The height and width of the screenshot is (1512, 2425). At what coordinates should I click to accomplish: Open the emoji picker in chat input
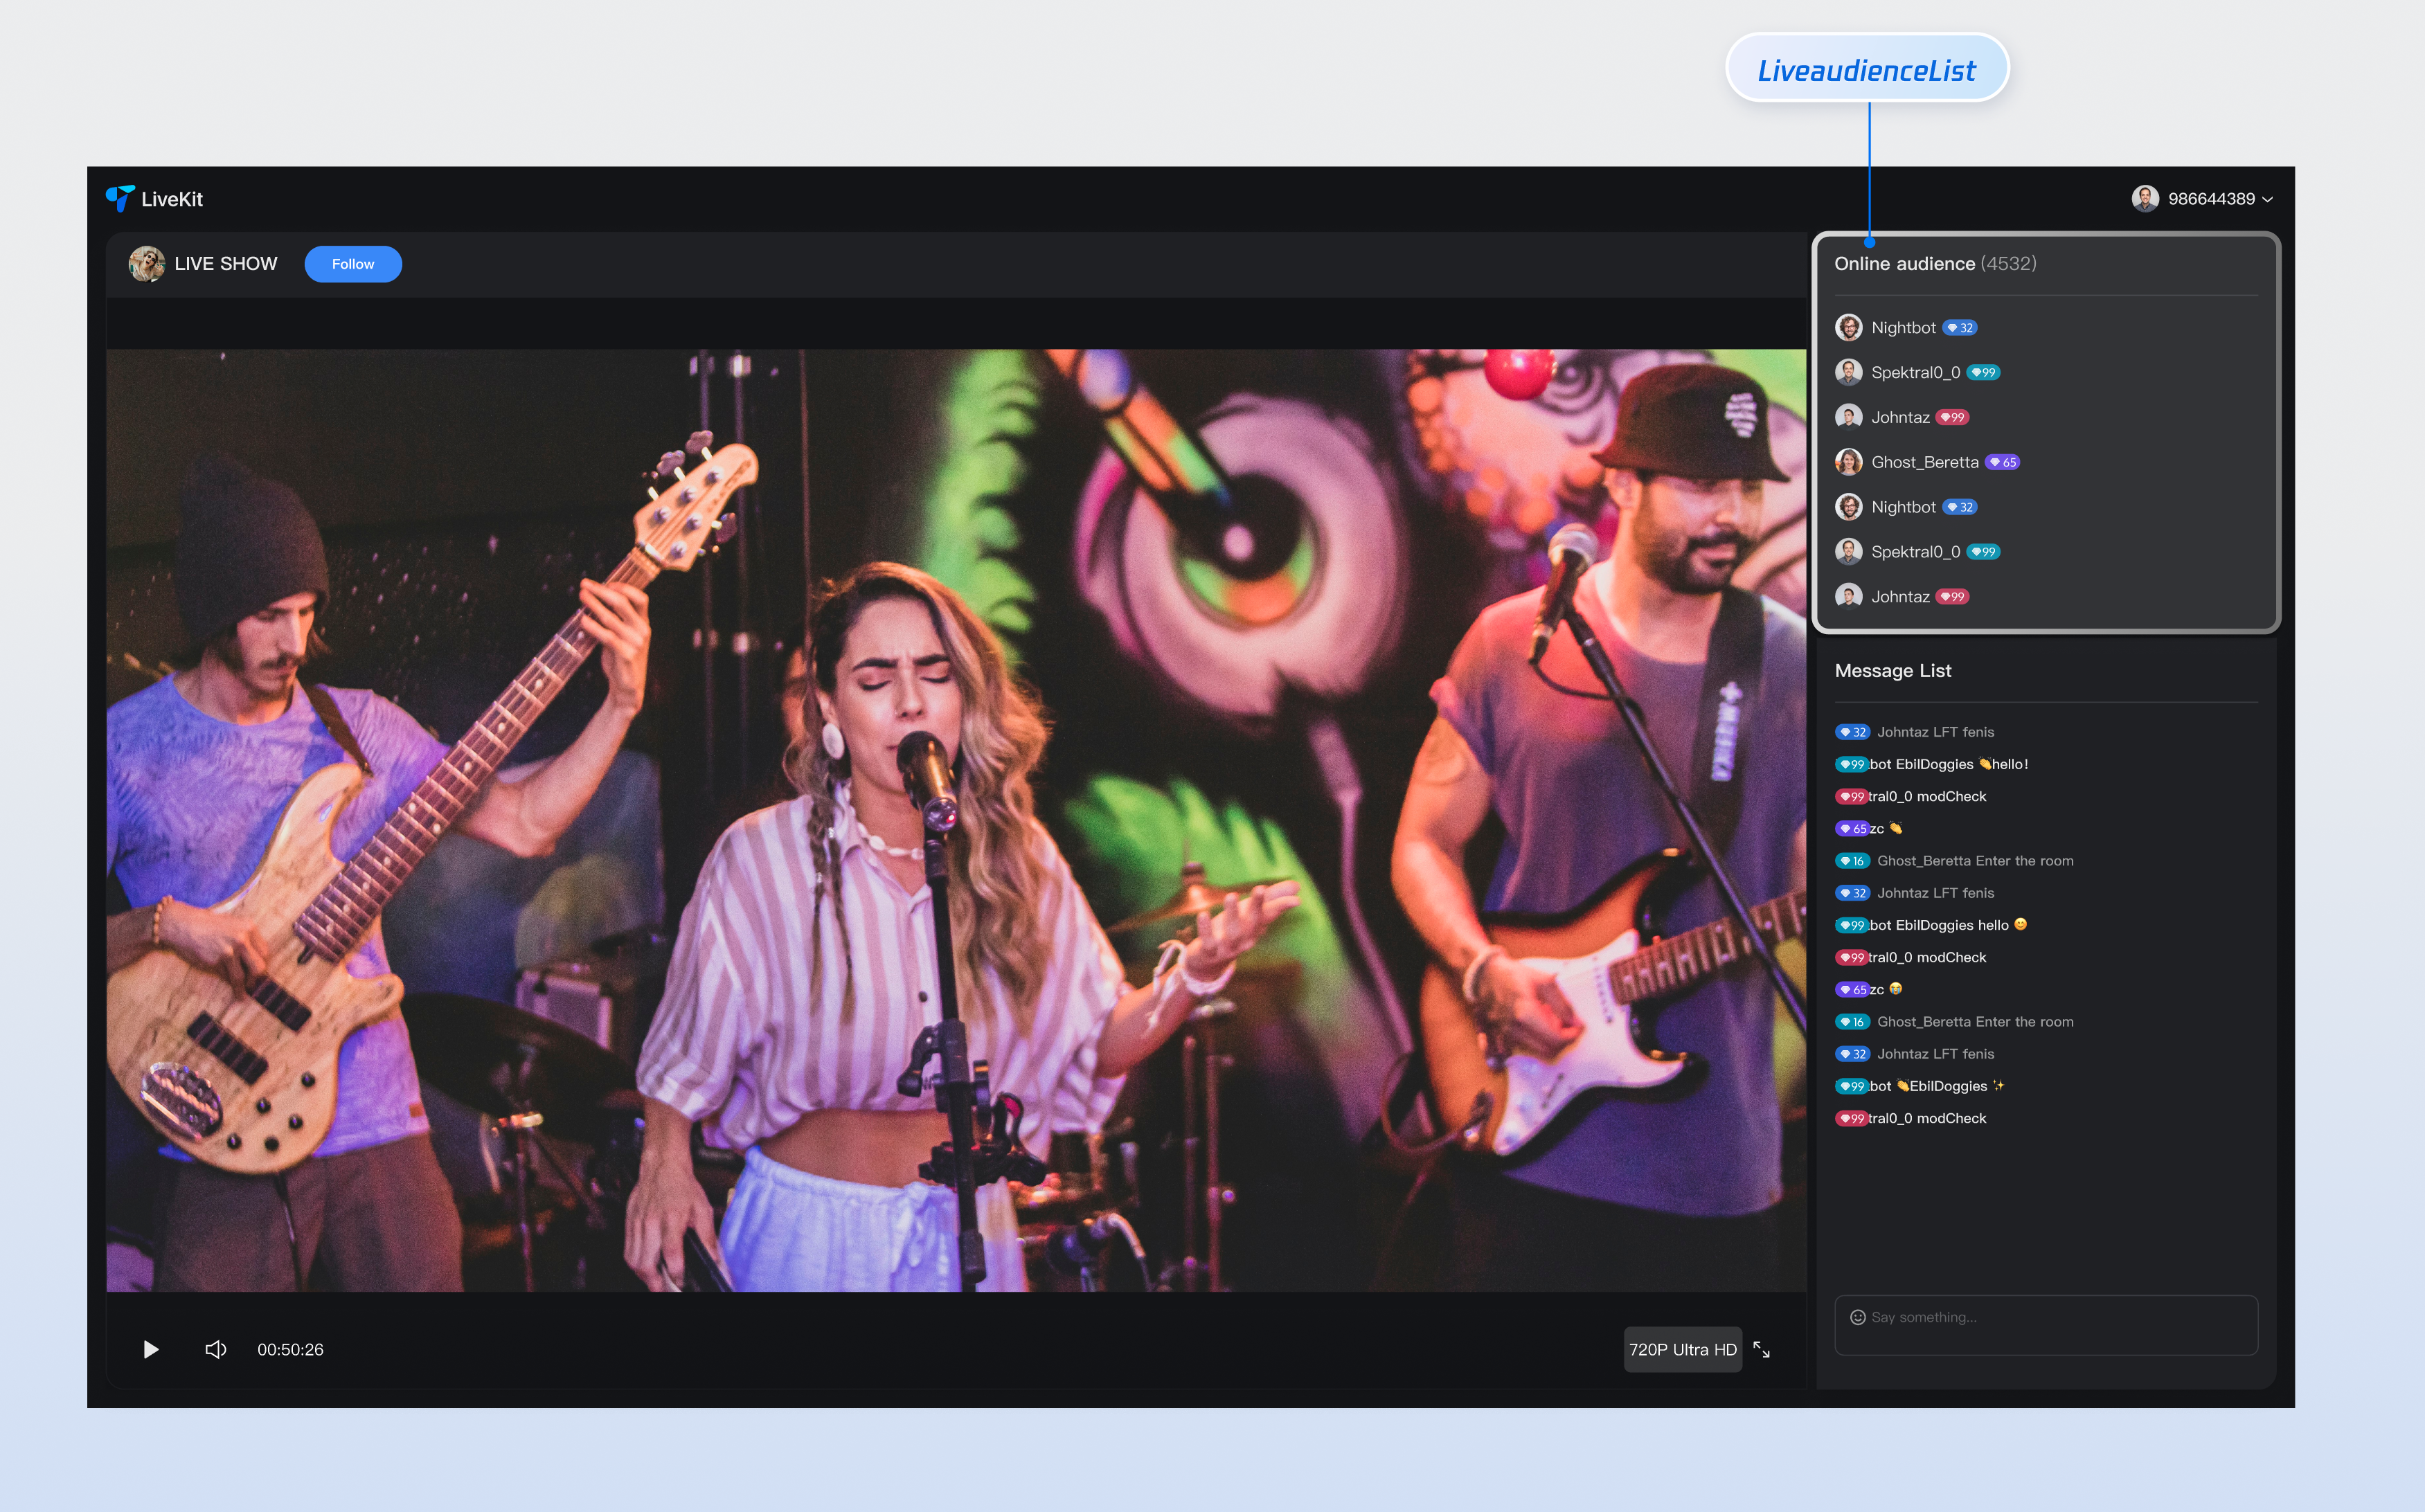click(x=1857, y=1317)
